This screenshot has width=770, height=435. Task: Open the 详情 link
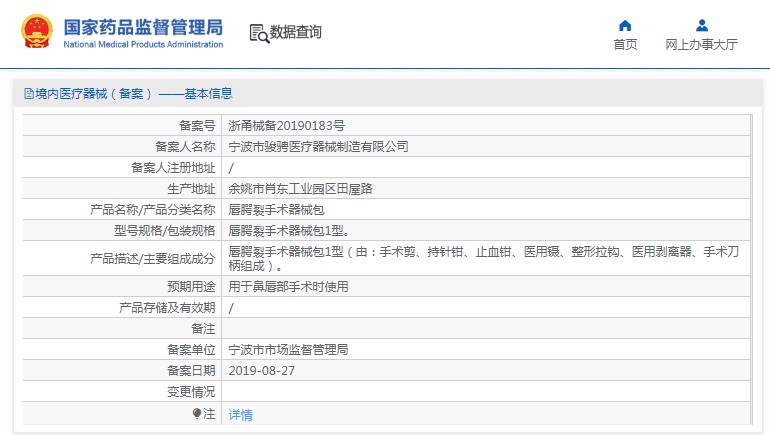pyautogui.click(x=240, y=415)
